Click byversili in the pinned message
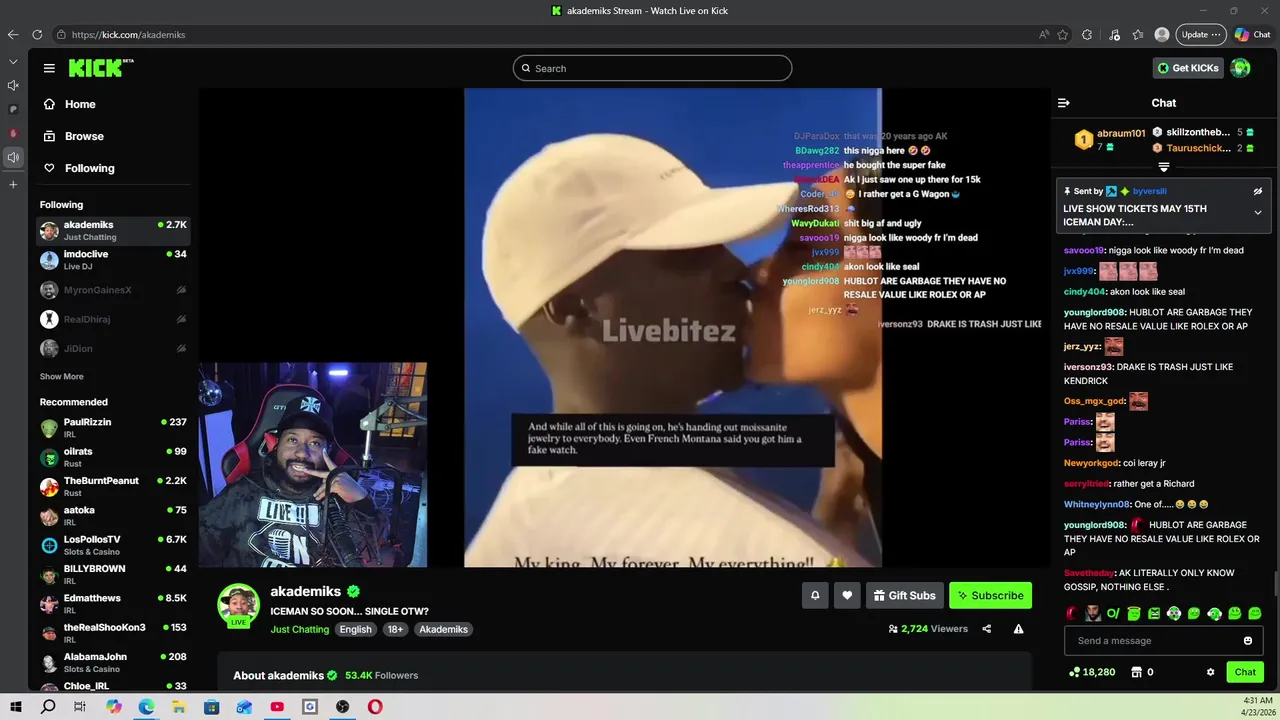Viewport: 1280px width, 720px height. [x=1150, y=191]
